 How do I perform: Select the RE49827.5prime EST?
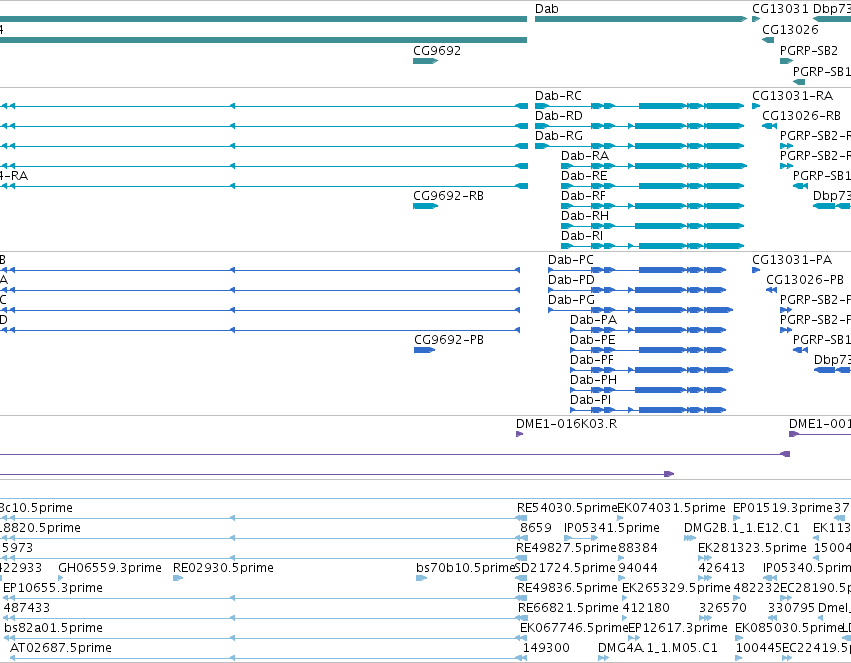pos(521,558)
